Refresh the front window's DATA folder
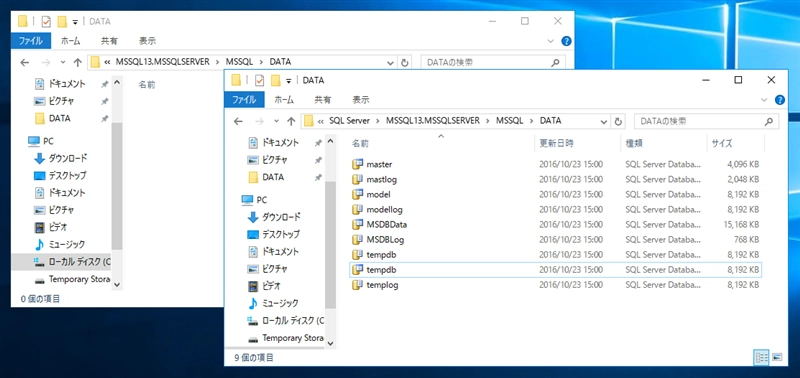Viewport: 800px width, 378px height. 618,121
